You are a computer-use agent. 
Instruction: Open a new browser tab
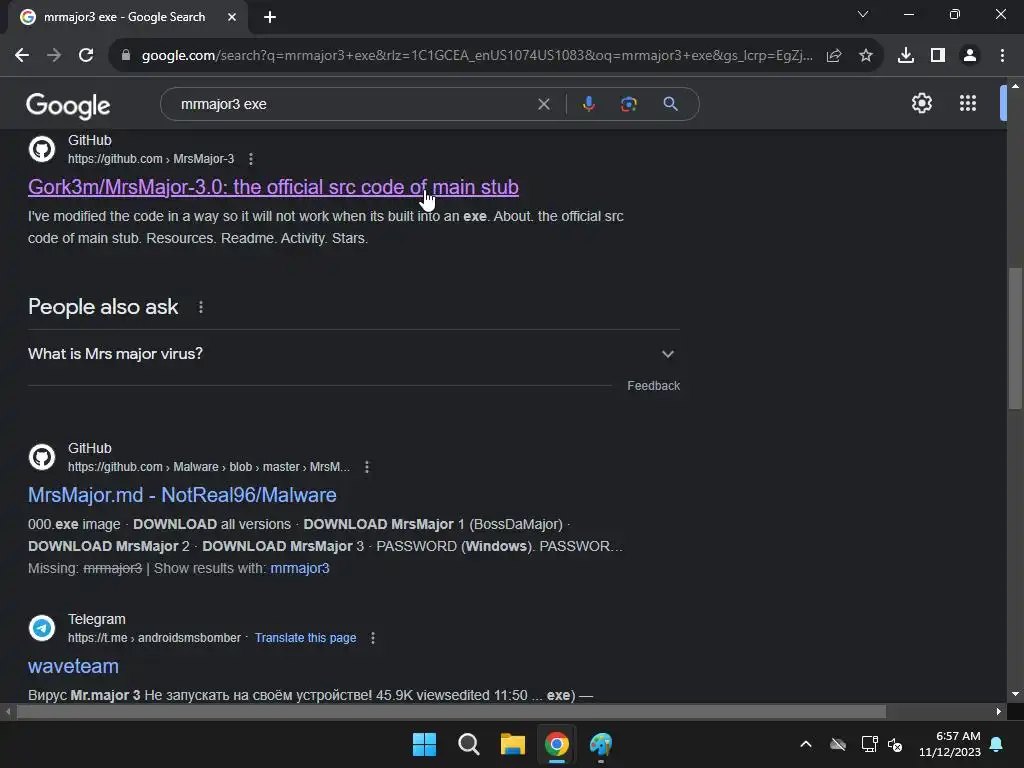(x=270, y=17)
